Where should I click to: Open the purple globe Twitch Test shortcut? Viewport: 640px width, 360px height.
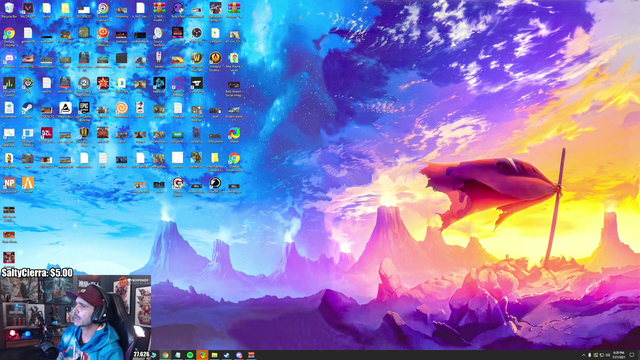click(178, 8)
